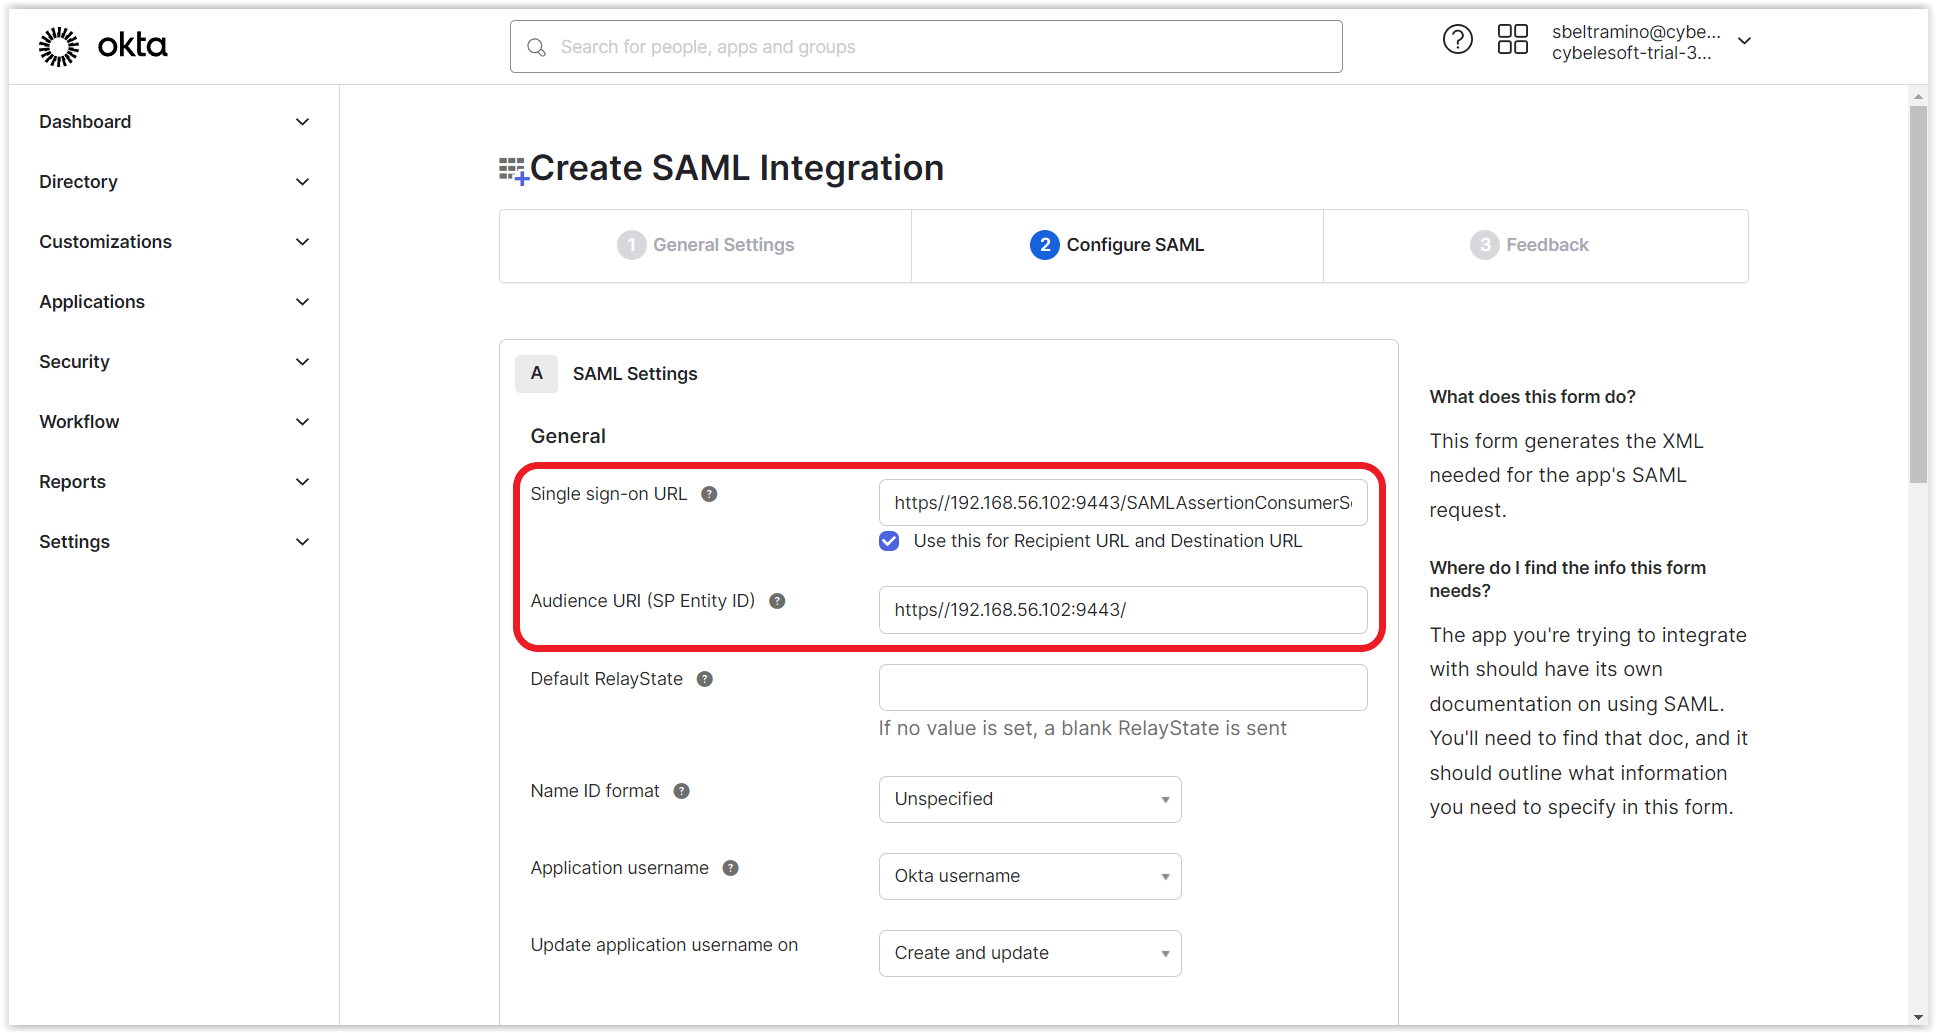Focus the search people, apps and groups field
Image resolution: width=1936 pixels, height=1033 pixels.
(926, 47)
